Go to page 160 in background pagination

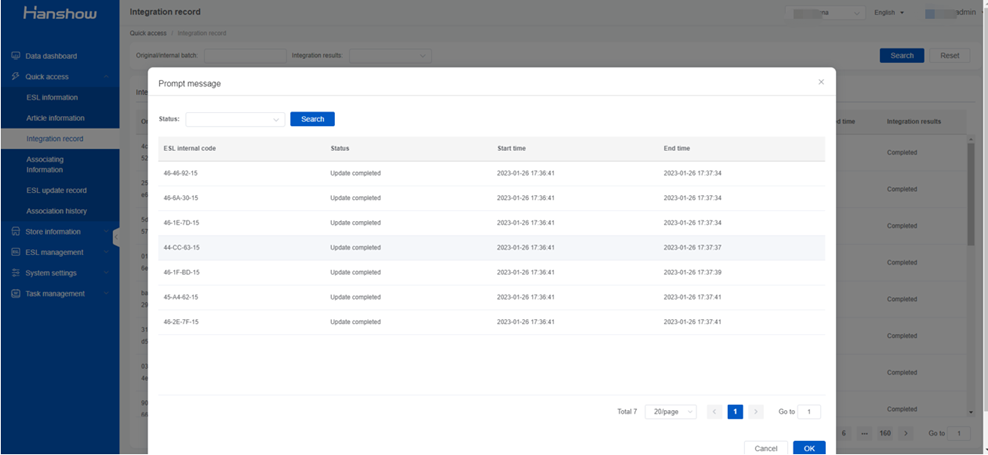885,434
